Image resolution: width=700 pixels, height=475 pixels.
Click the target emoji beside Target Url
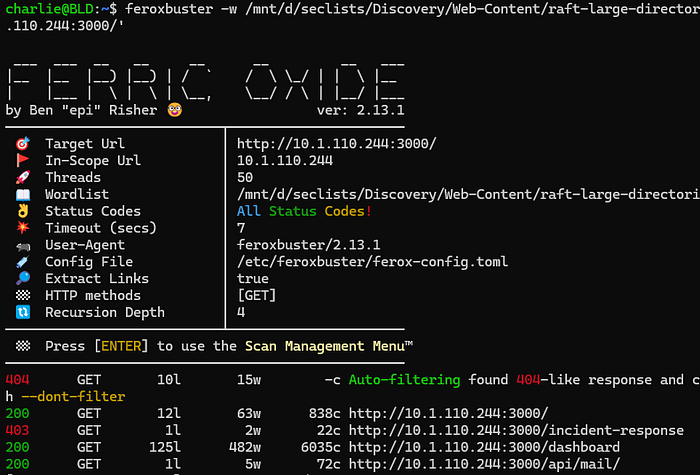pyautogui.click(x=23, y=144)
